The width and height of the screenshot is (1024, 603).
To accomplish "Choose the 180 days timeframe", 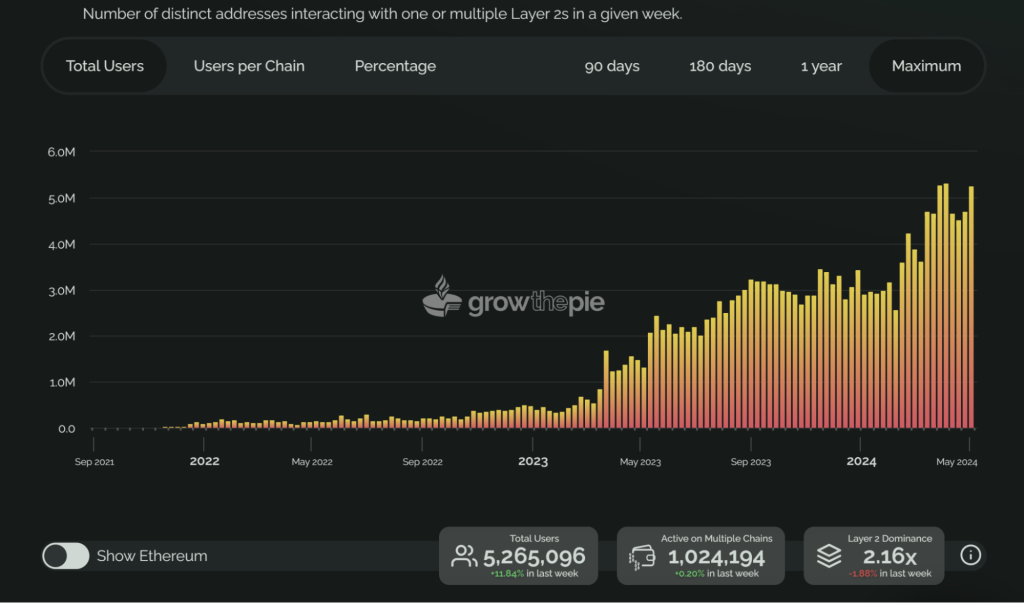I will 720,66.
